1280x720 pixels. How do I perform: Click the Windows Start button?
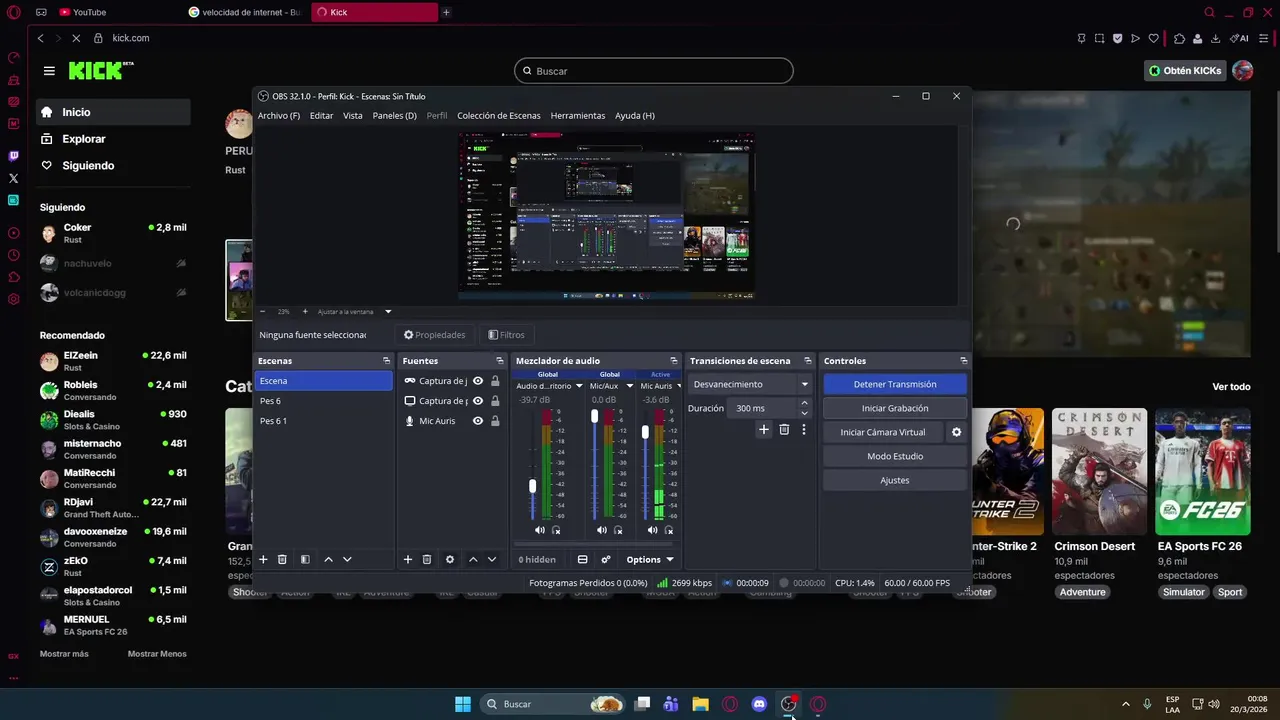463,704
